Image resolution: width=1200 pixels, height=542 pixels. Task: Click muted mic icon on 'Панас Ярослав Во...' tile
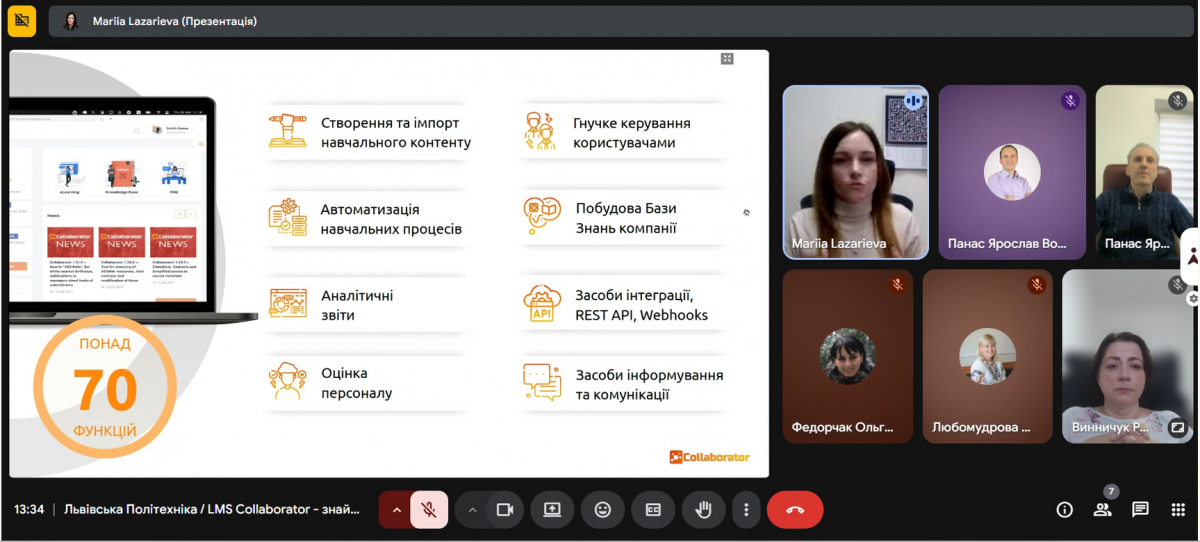(1070, 101)
